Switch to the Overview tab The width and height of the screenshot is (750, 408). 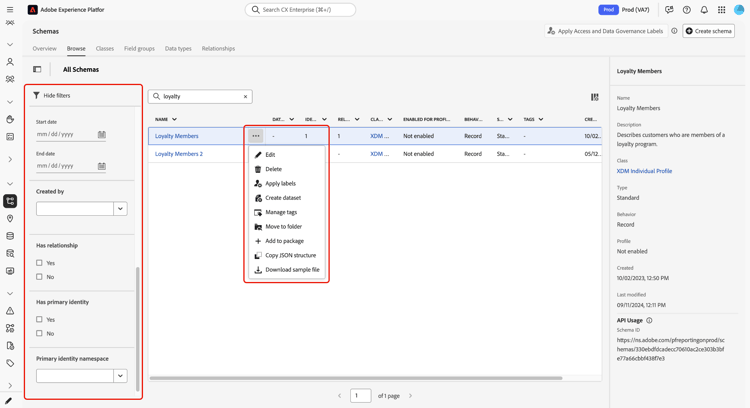pos(44,48)
